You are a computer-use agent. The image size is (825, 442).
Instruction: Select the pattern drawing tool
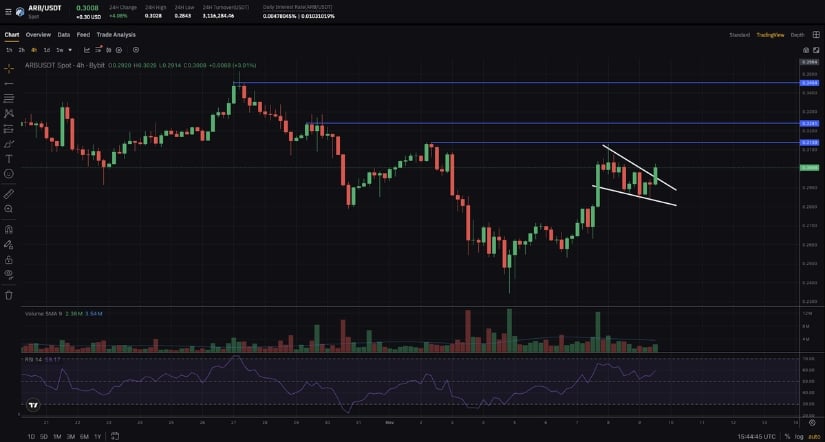click(x=9, y=113)
